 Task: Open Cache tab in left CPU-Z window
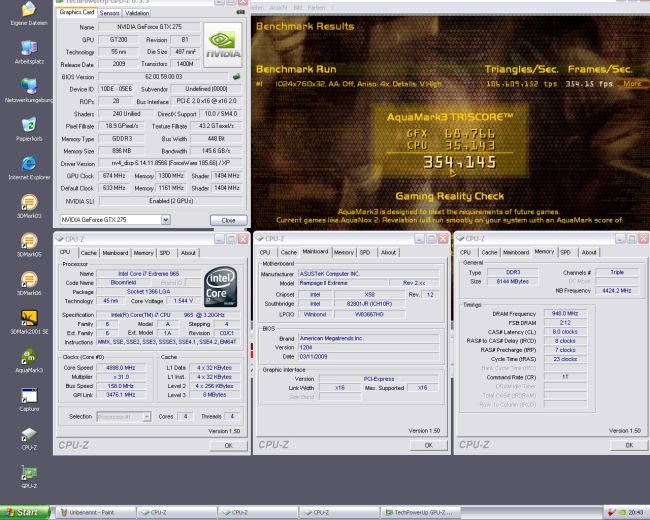[x=88, y=253]
